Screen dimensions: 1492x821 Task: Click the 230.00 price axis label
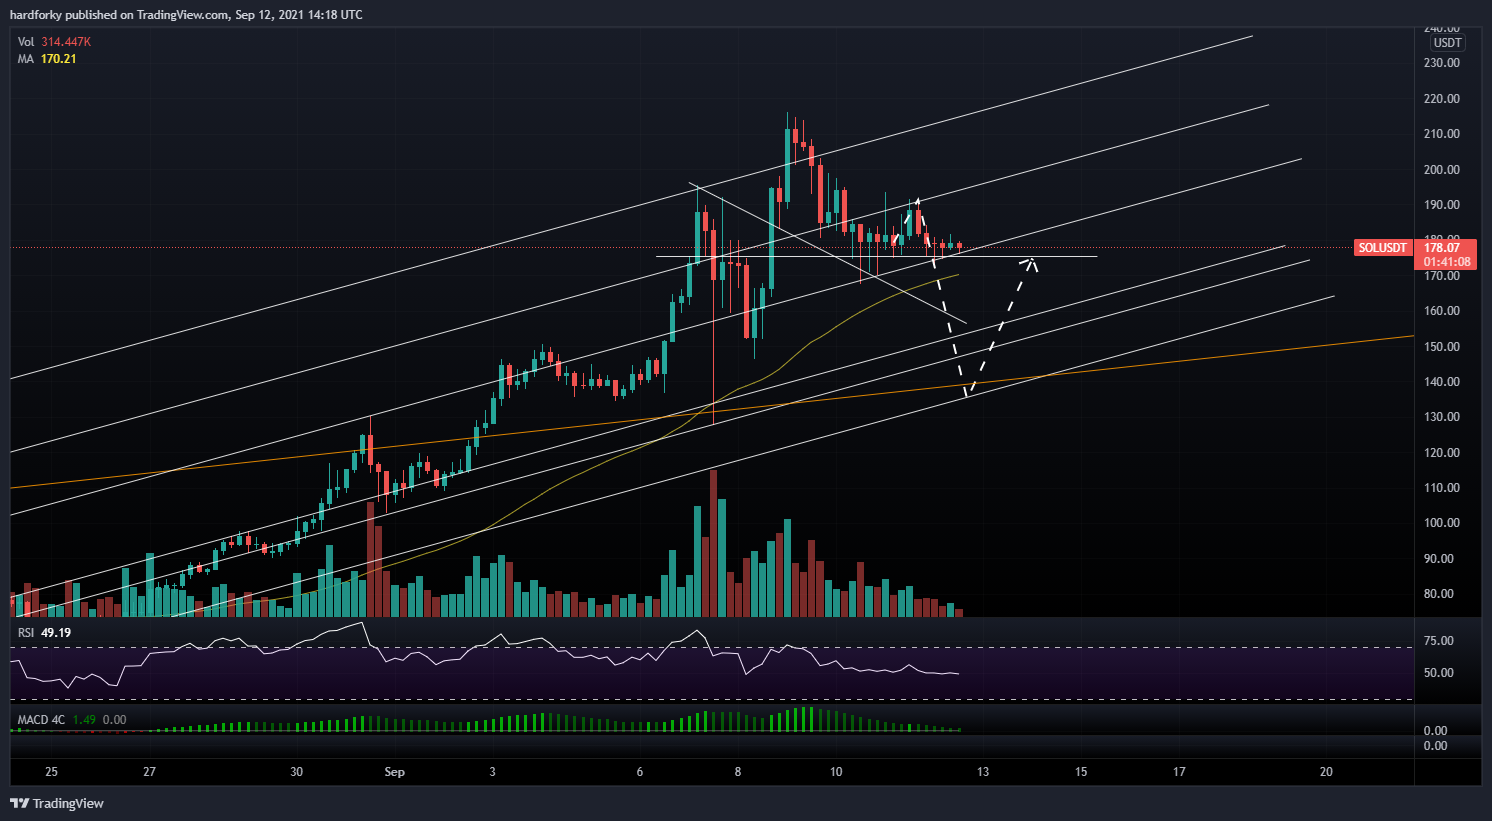(1441, 63)
